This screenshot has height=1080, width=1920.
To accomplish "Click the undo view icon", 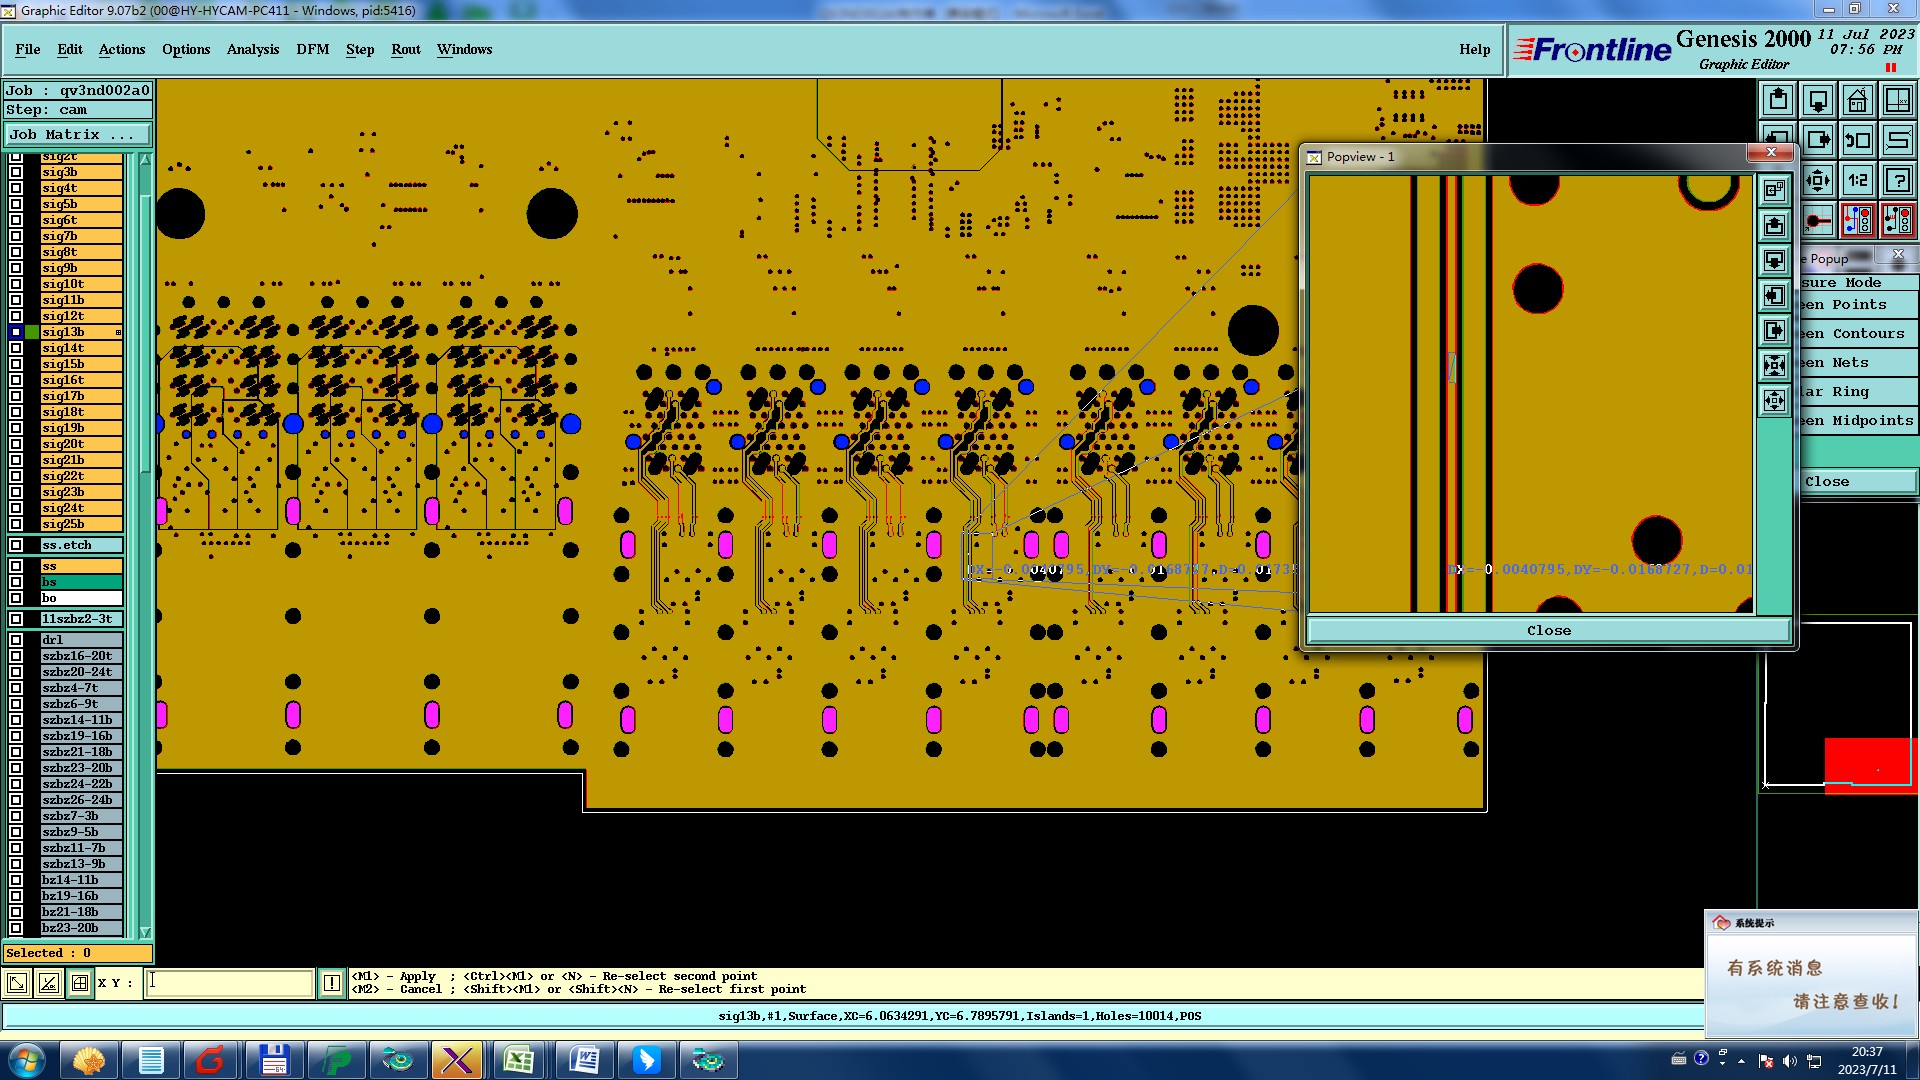I will click(1857, 140).
